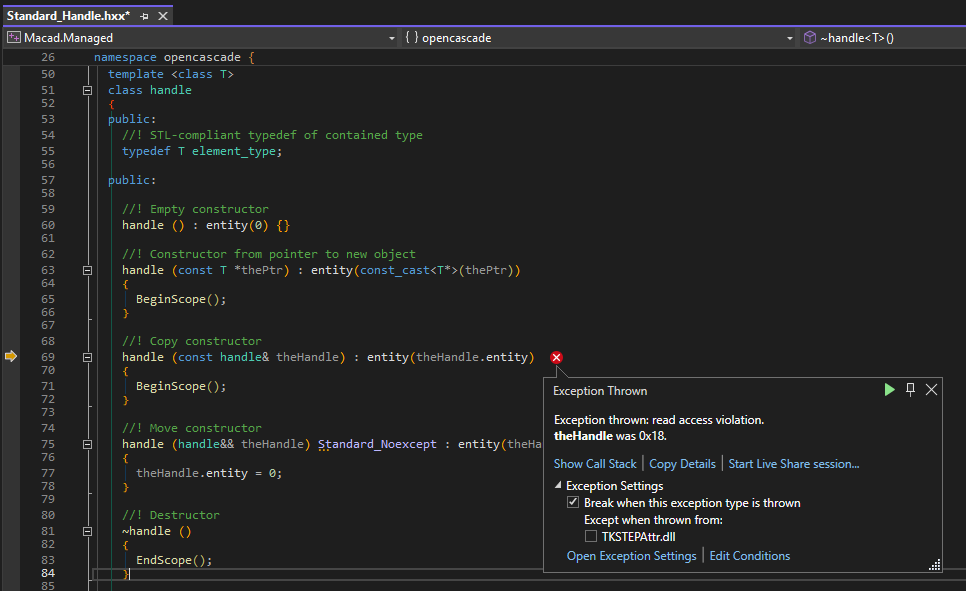Click the Edit Conditions link
Screen dimensions: 966x591
(749, 556)
